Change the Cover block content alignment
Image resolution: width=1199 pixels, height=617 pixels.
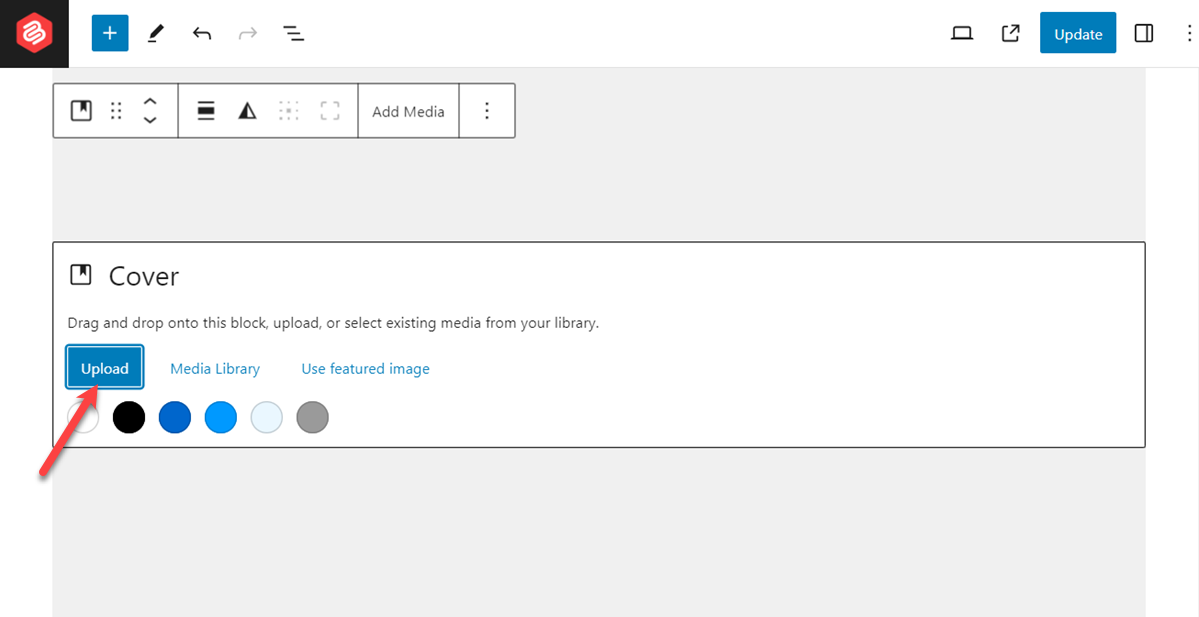click(205, 110)
